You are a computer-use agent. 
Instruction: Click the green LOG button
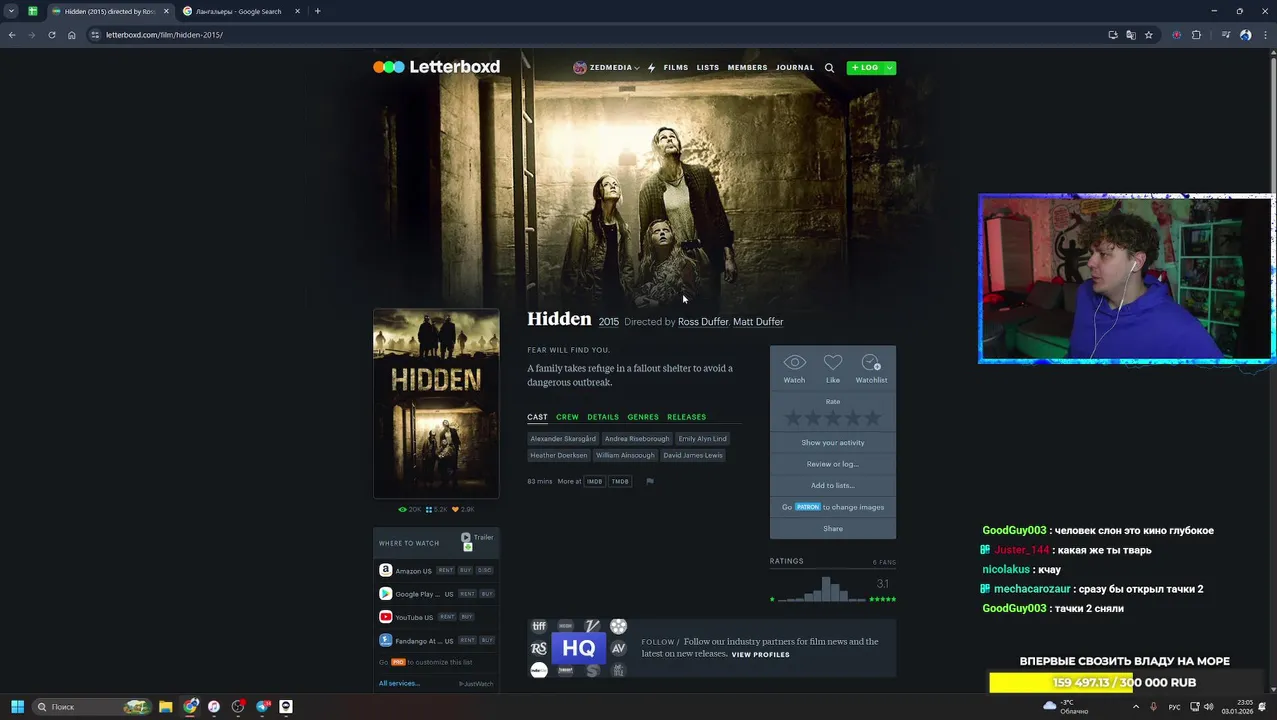864,68
